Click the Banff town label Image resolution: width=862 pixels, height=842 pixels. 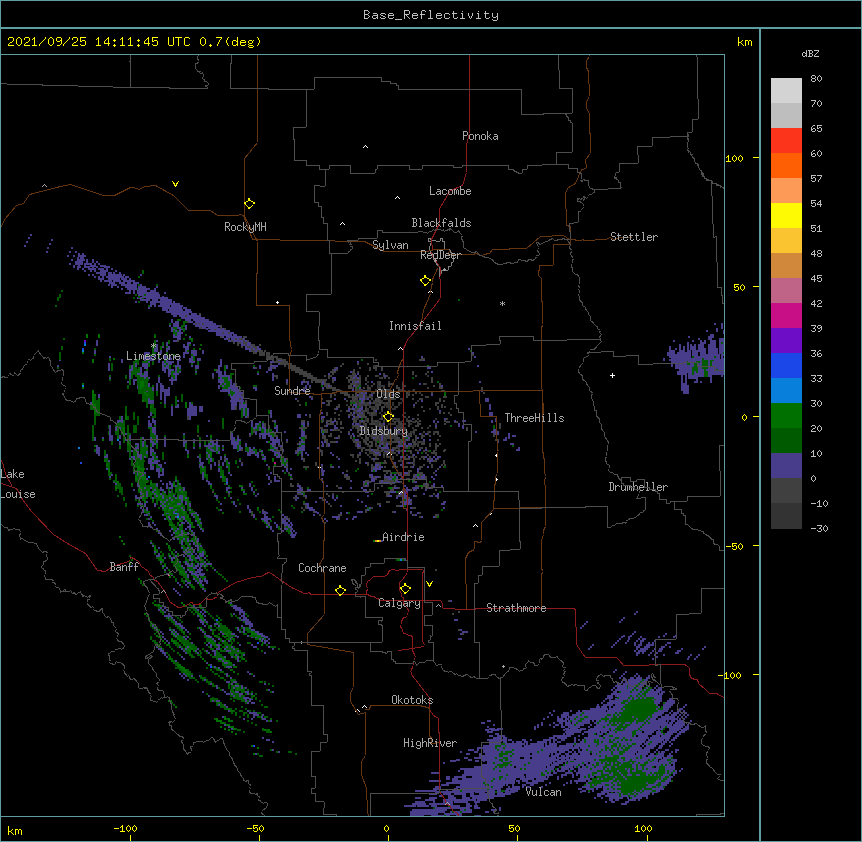pos(124,567)
